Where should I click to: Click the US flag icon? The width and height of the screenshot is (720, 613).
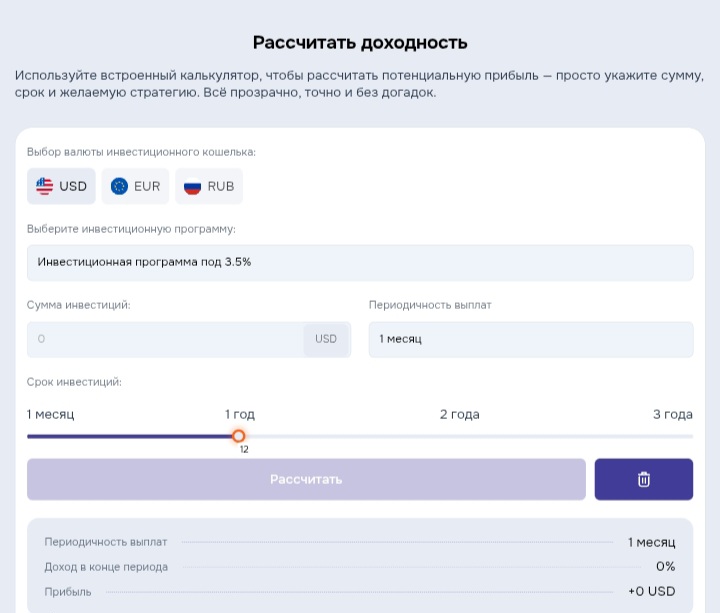pyautogui.click(x=45, y=186)
